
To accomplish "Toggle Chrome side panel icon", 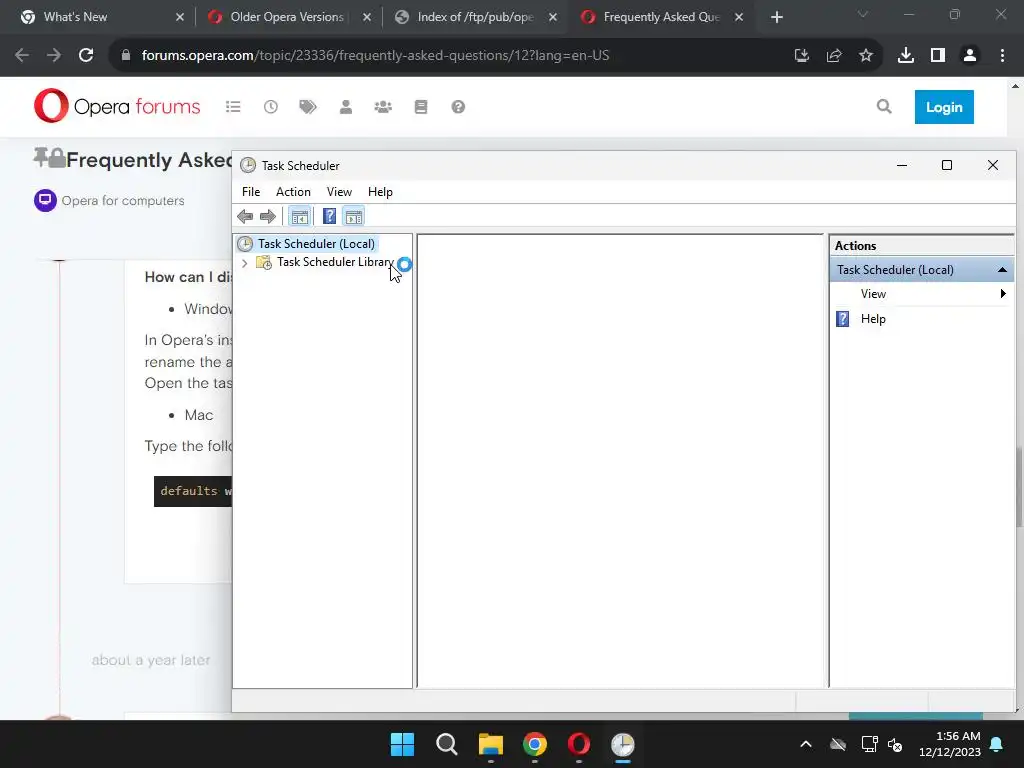I will click(938, 56).
